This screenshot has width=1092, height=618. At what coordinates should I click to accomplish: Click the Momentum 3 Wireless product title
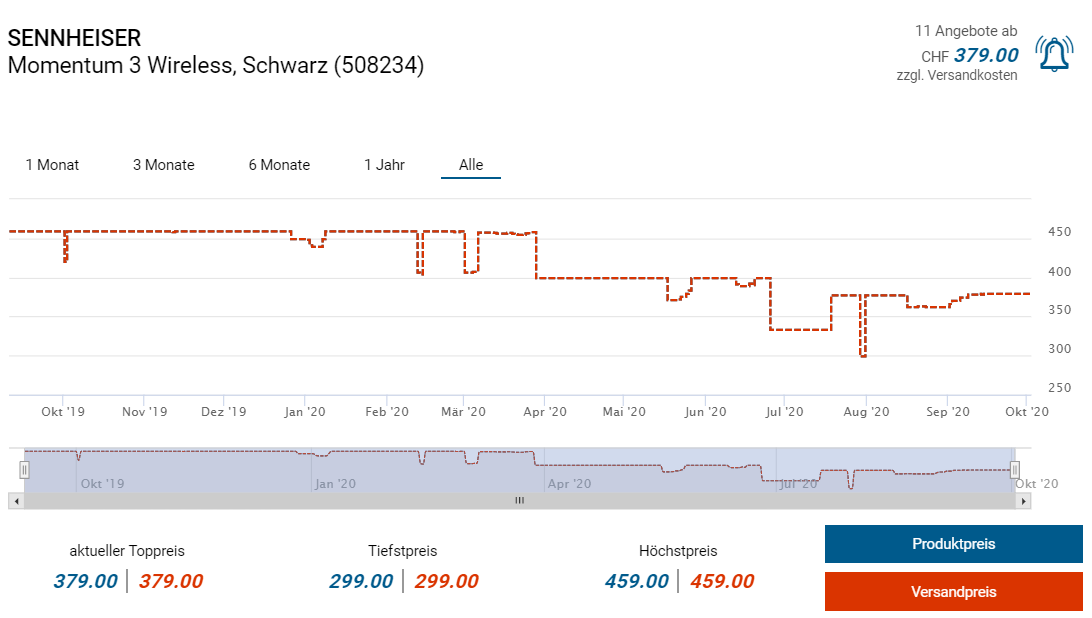pos(216,65)
